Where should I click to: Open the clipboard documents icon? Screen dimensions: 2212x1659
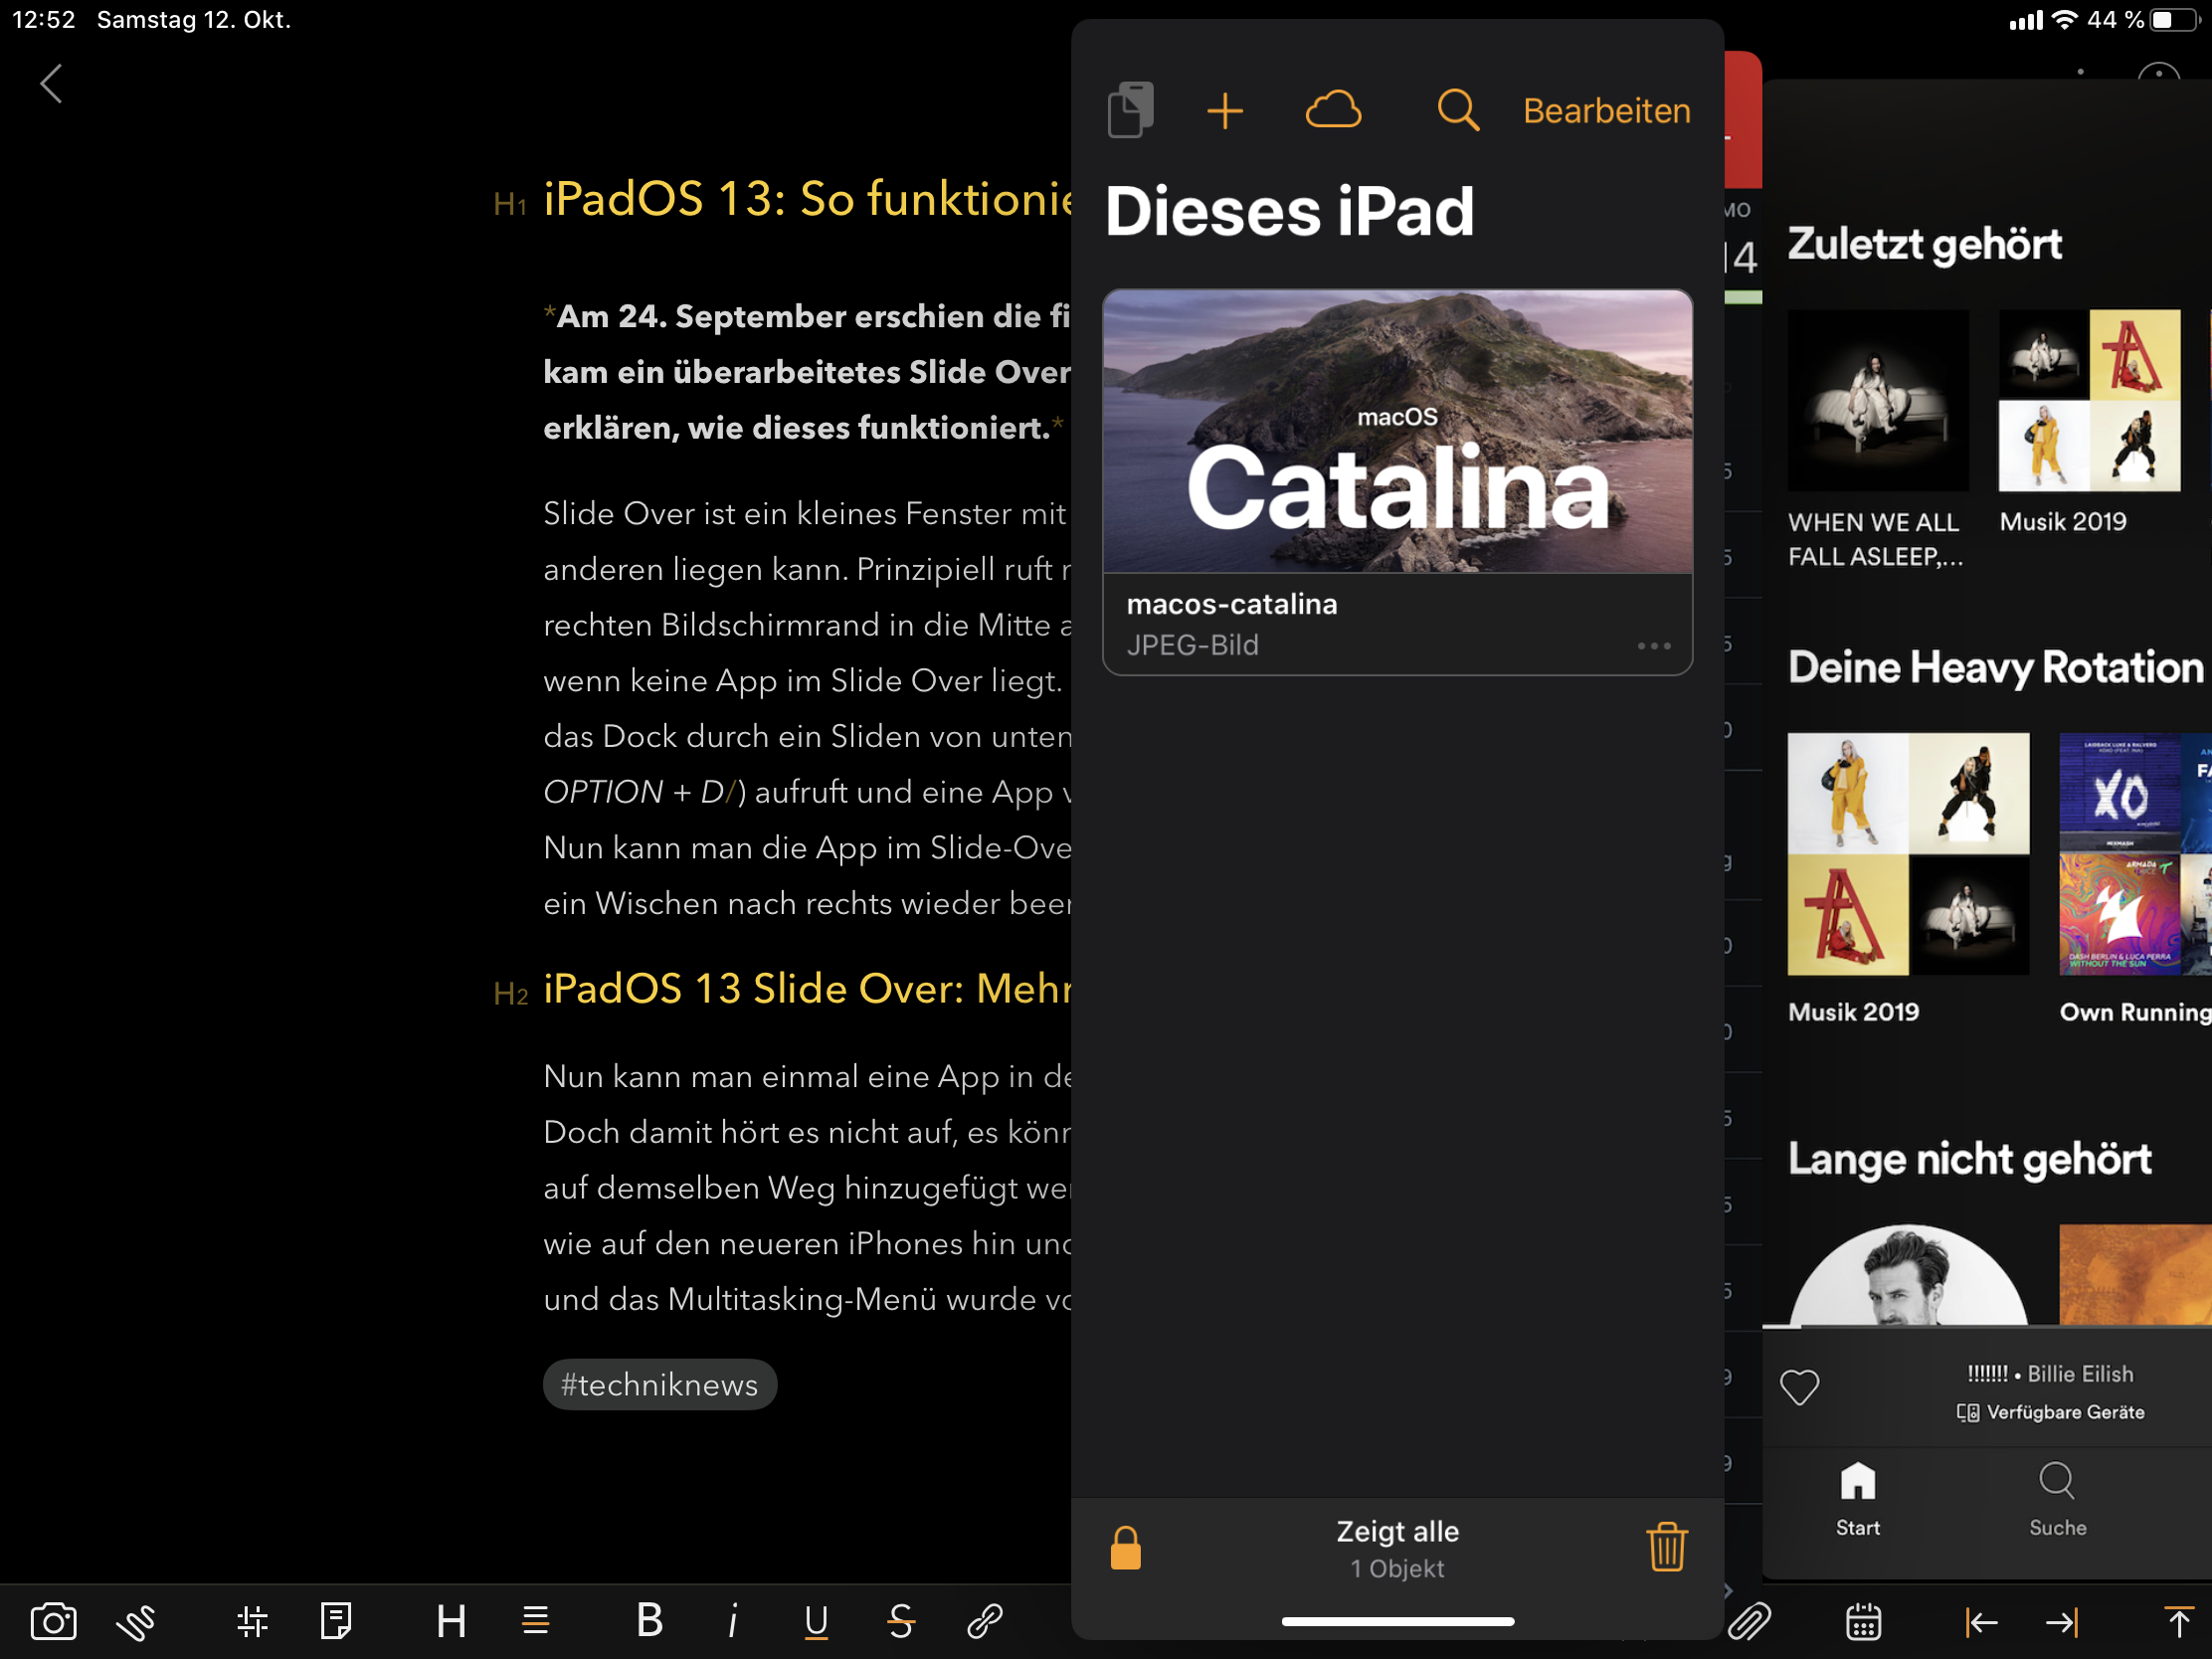click(x=1131, y=110)
